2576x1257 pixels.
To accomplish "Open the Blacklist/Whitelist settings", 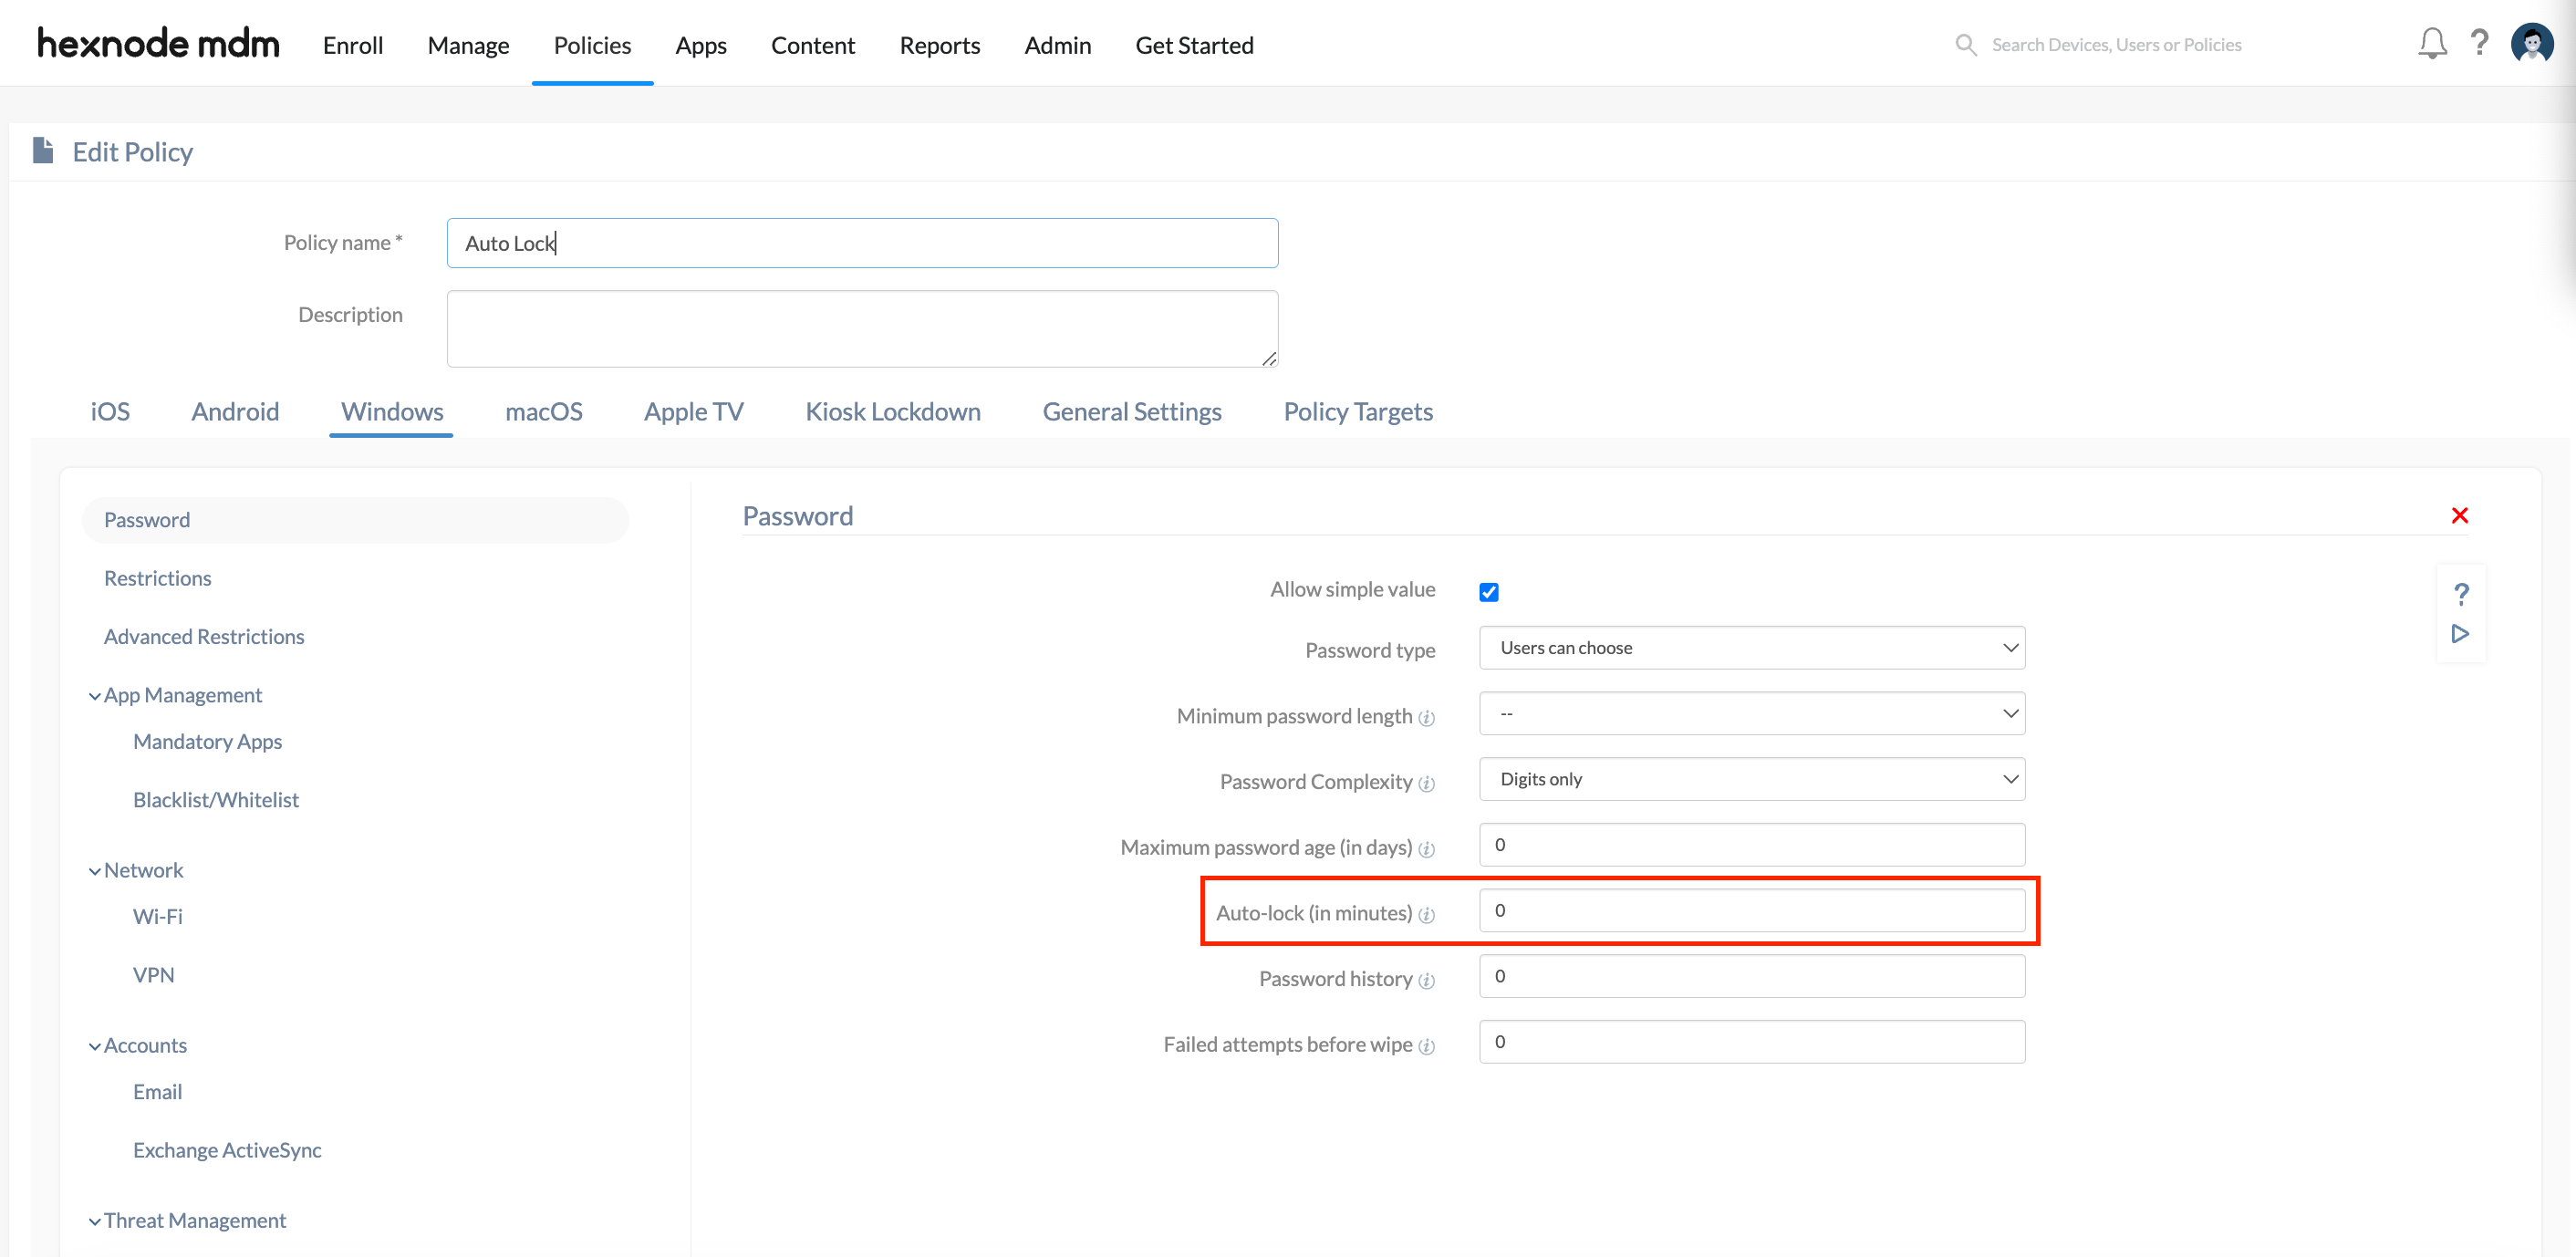I will [x=215, y=799].
